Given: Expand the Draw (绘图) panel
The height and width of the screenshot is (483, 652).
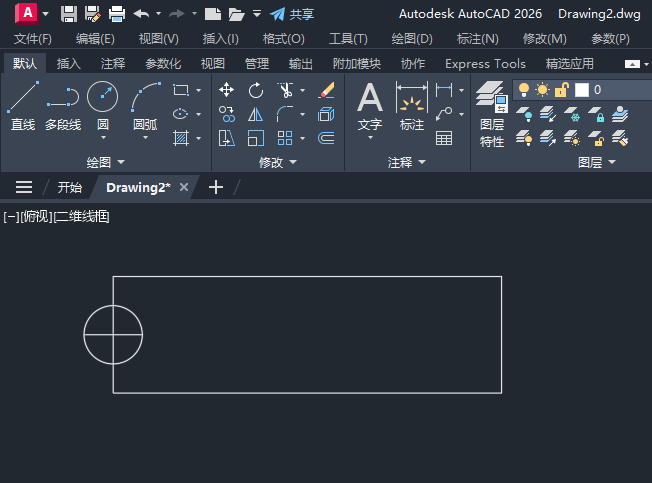Looking at the screenshot, I should tap(106, 162).
